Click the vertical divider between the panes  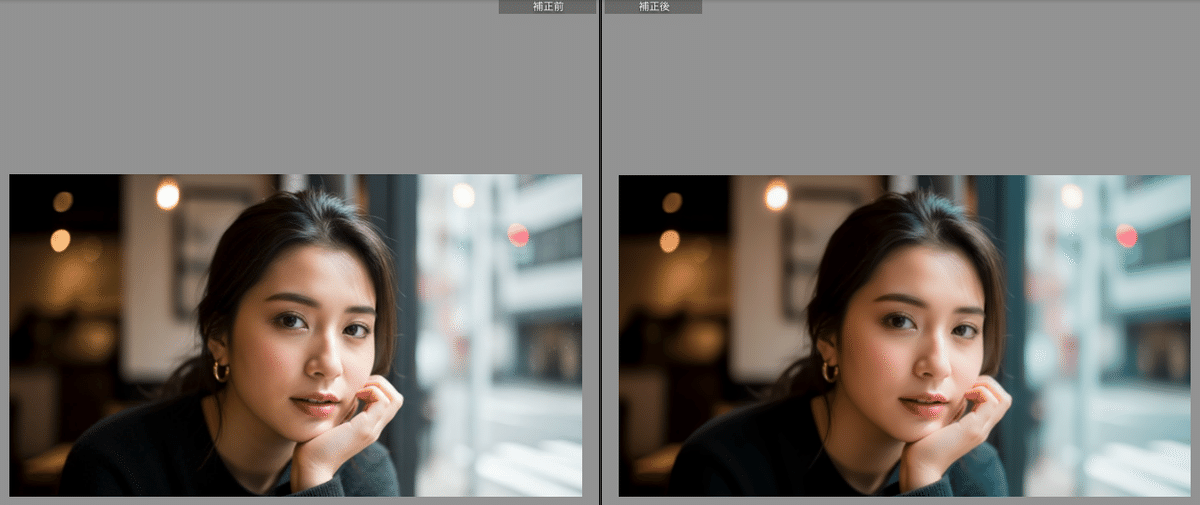pos(600,252)
